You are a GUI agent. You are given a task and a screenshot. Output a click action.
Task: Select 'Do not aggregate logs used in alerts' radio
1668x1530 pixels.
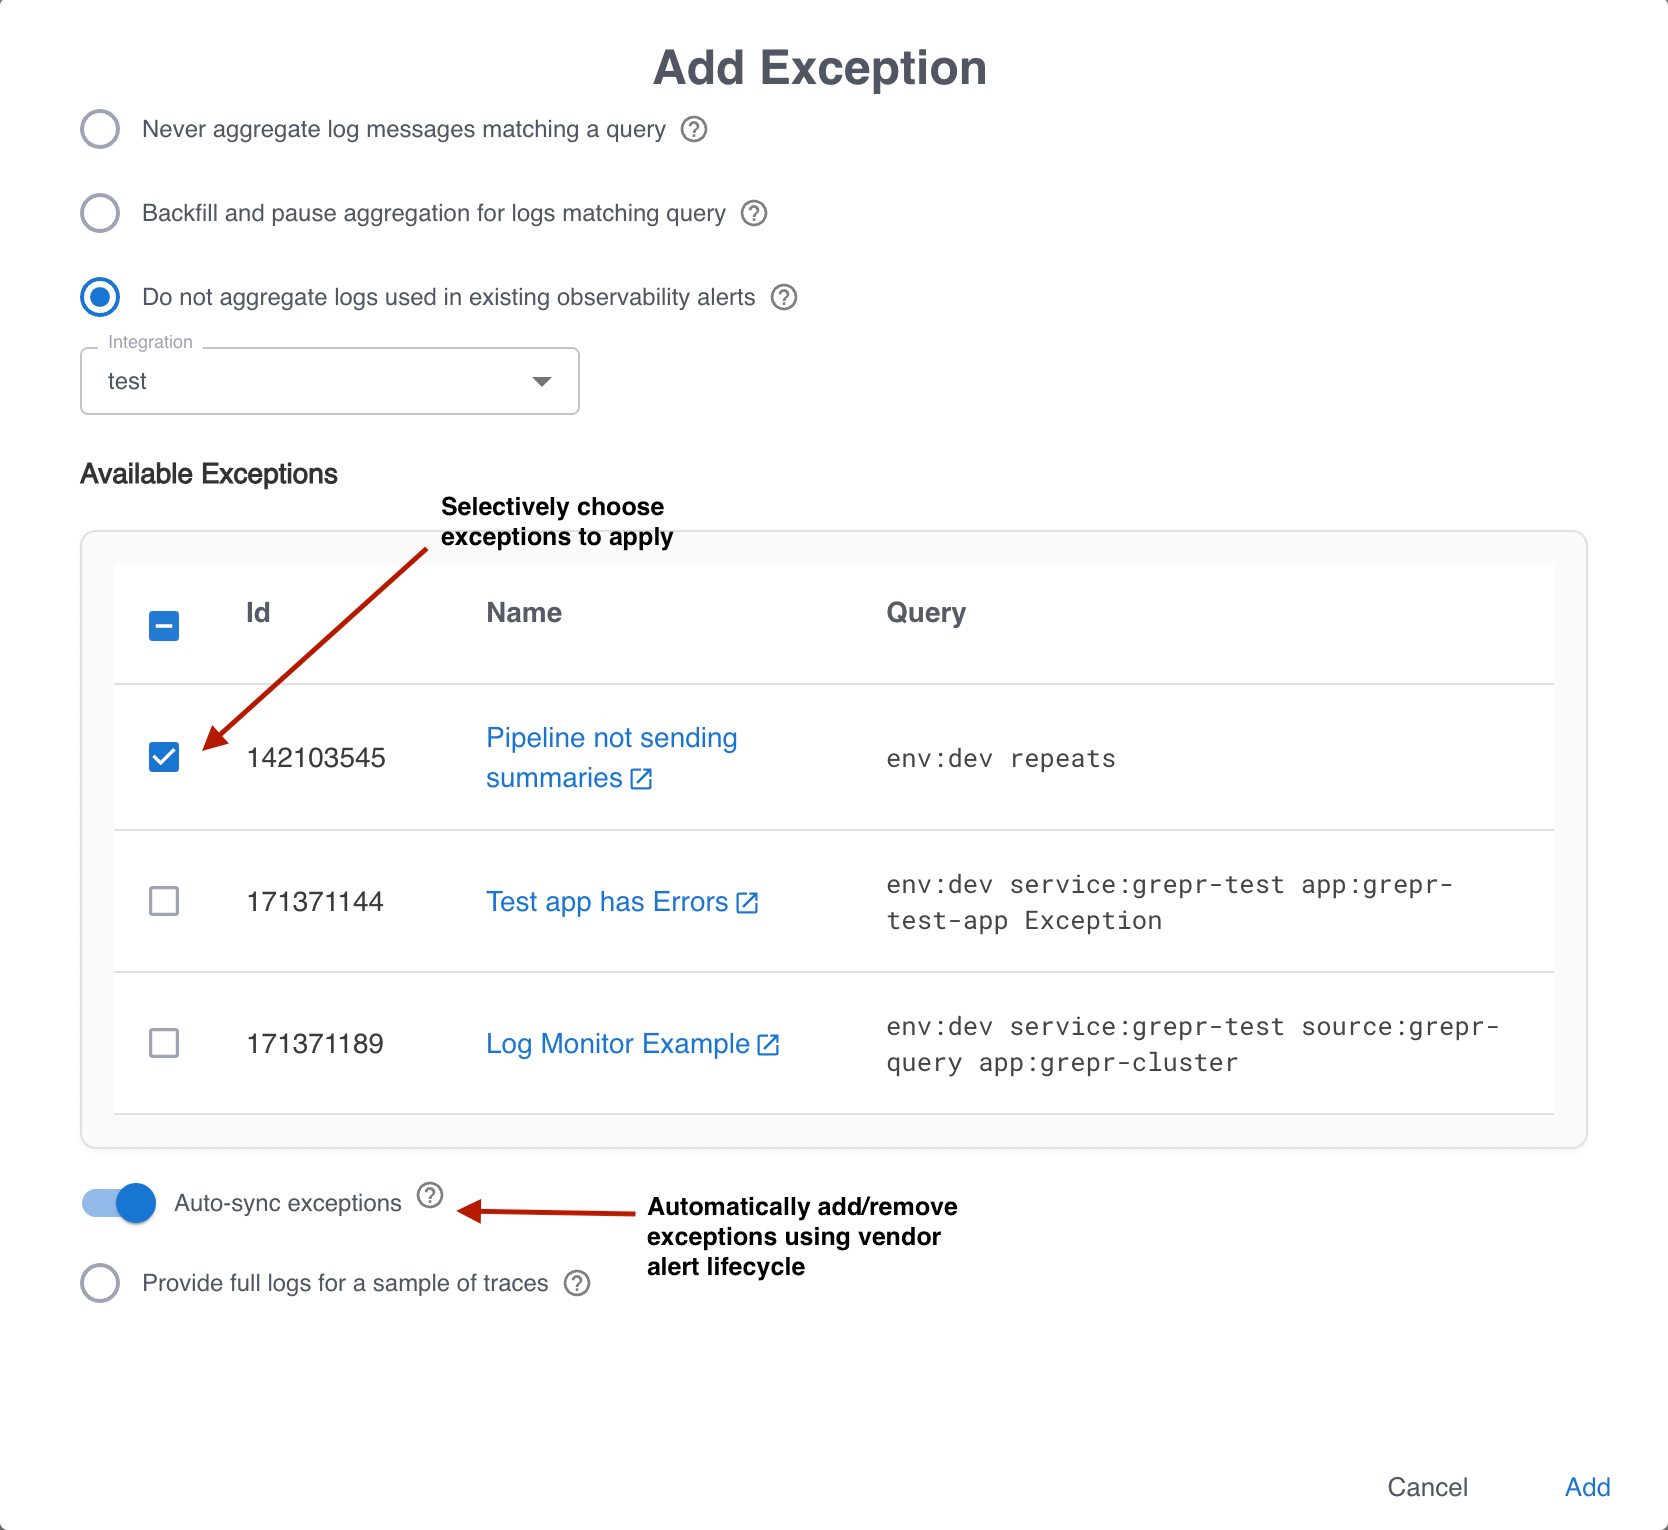(x=100, y=297)
